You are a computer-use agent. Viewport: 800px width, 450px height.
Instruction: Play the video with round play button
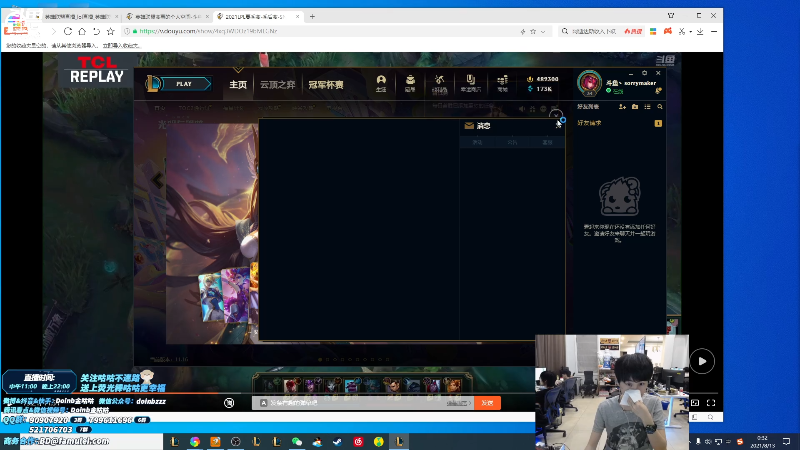click(x=702, y=361)
